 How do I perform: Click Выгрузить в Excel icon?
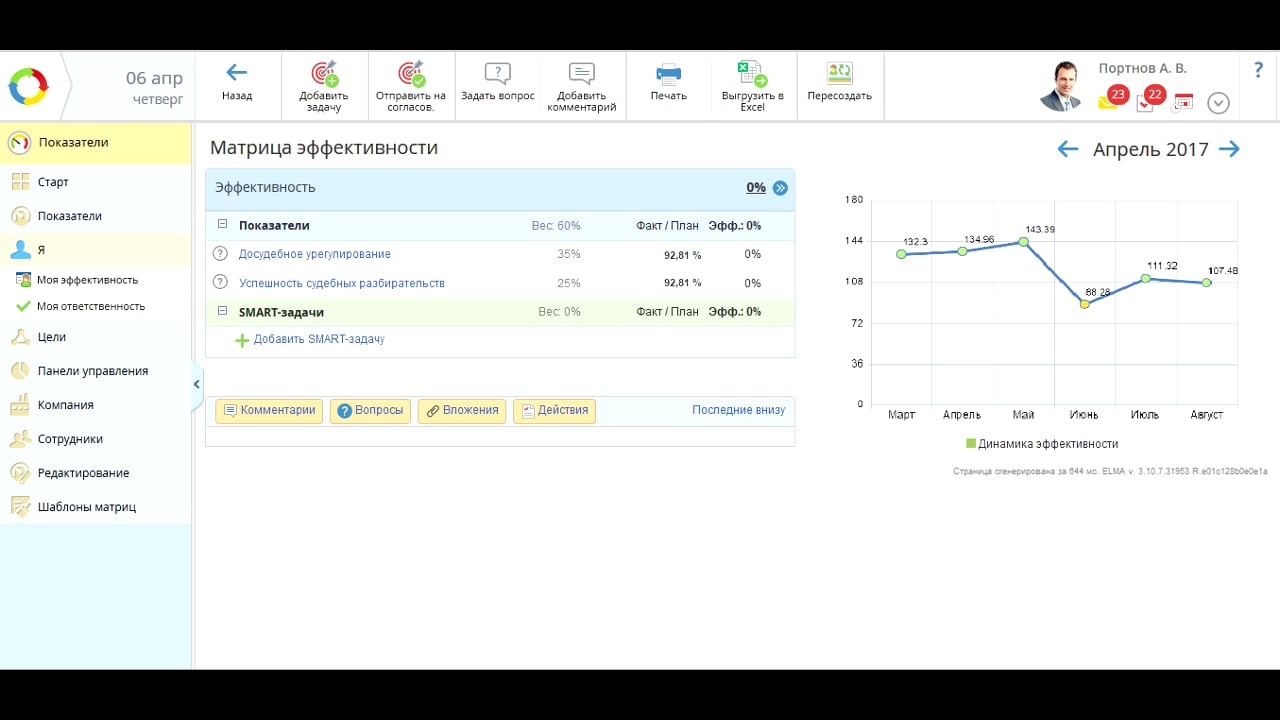coord(752,74)
